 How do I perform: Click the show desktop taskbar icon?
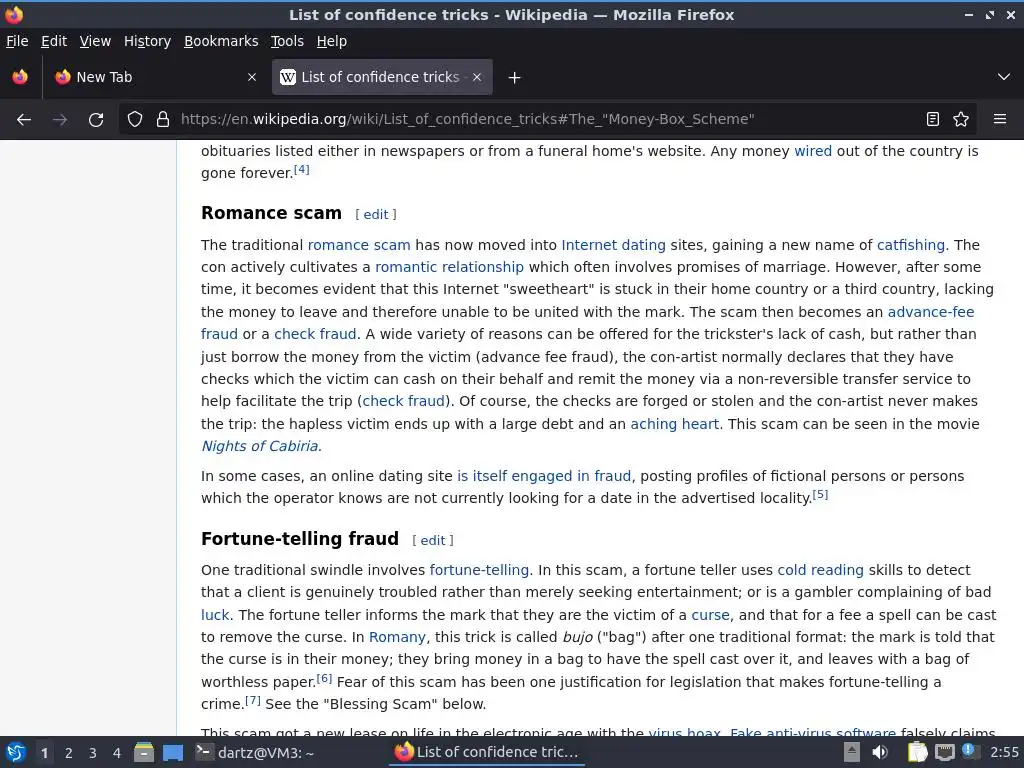pyautogui.click(x=173, y=753)
